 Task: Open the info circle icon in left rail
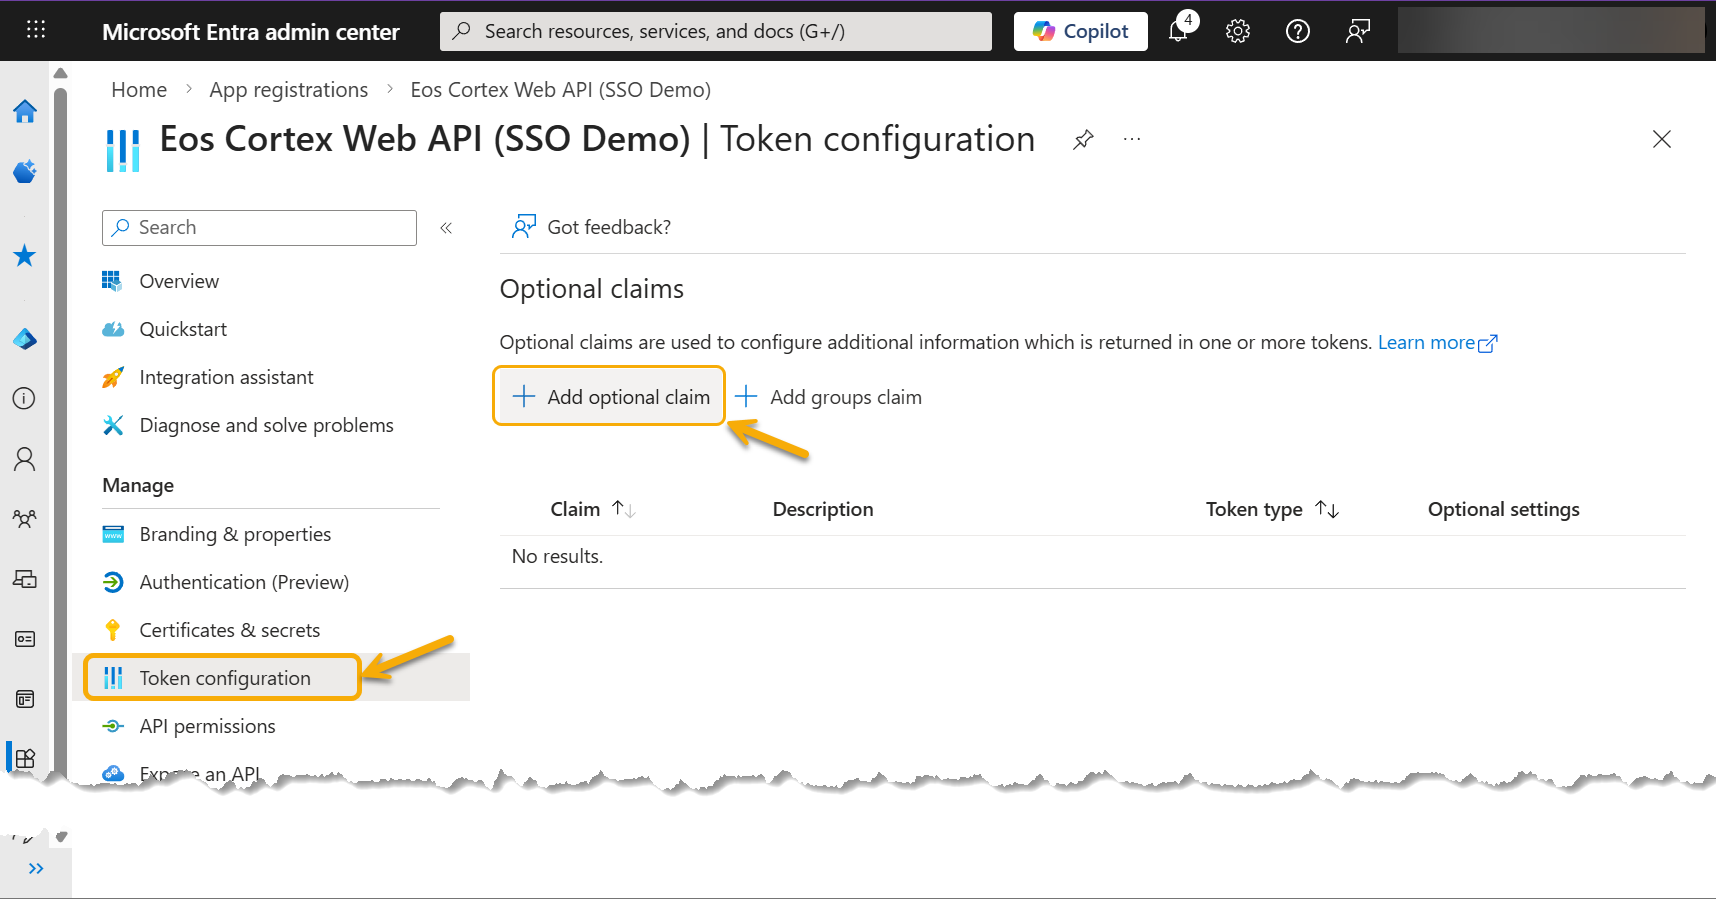pos(25,399)
